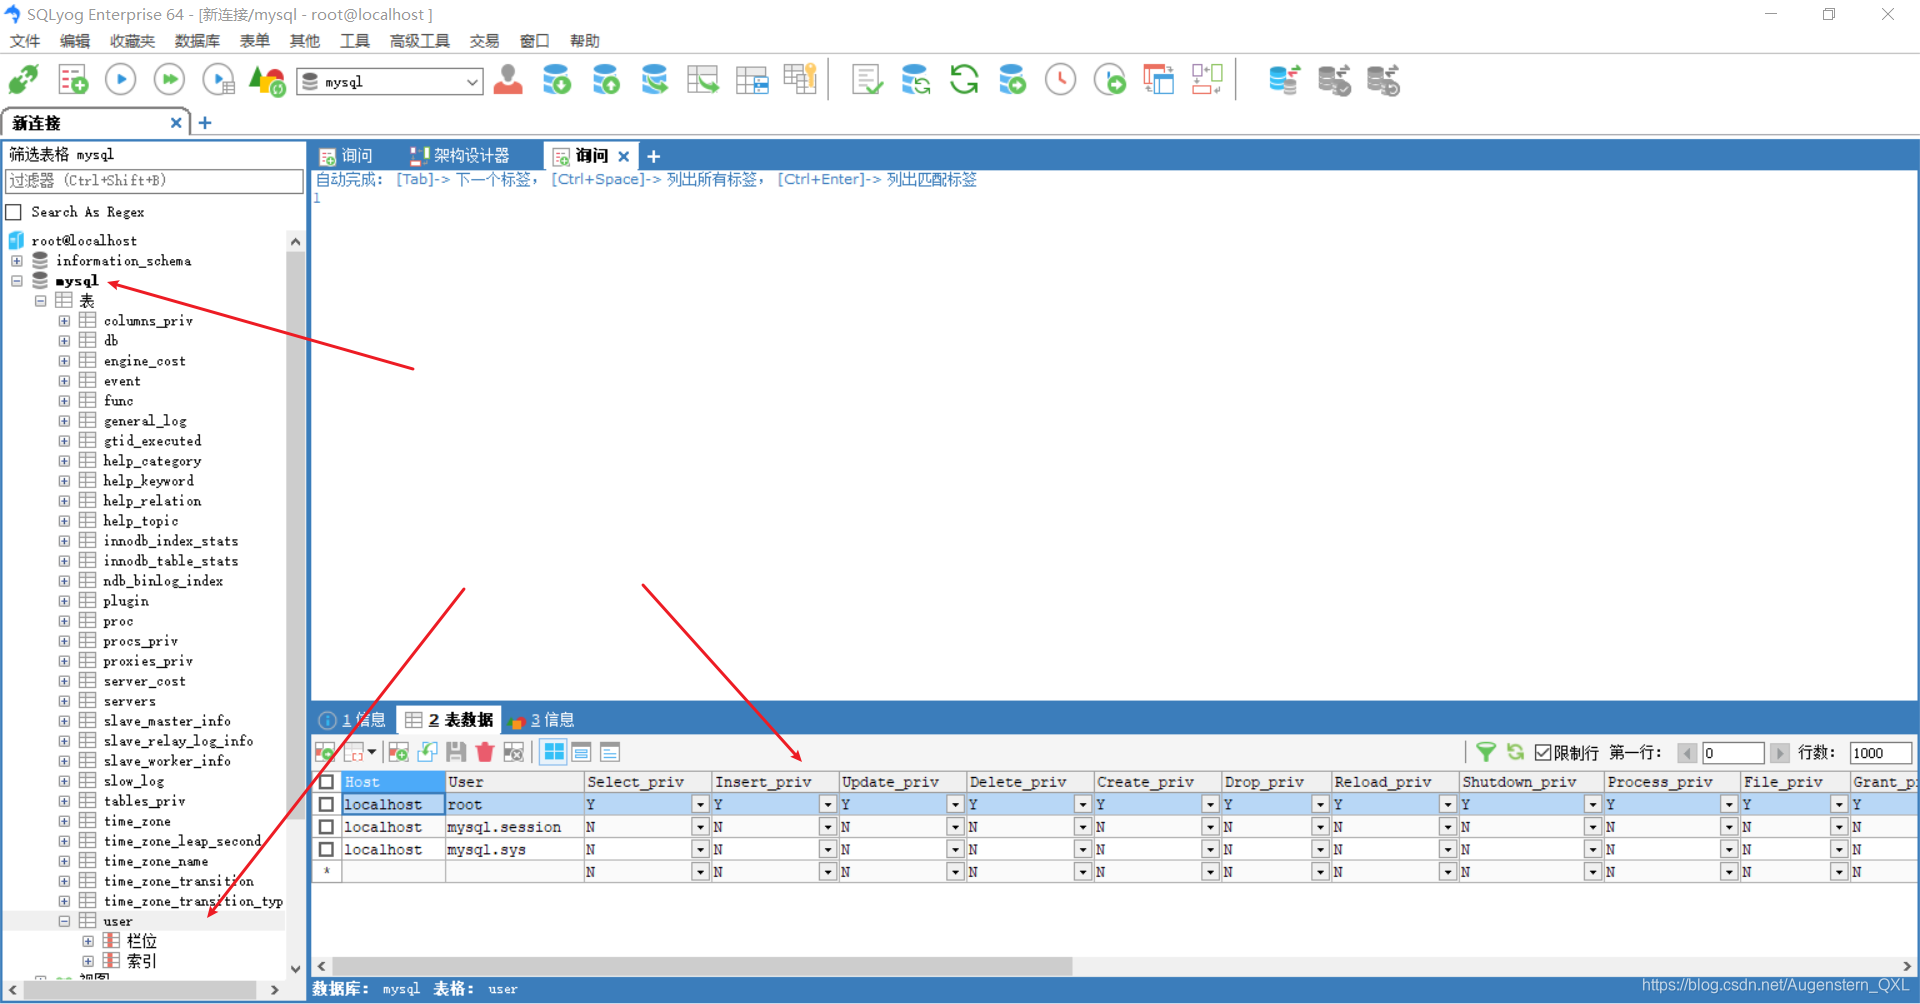Image resolution: width=1920 pixels, height=1004 pixels.
Task: Click the execute query play icon
Action: coord(121,80)
